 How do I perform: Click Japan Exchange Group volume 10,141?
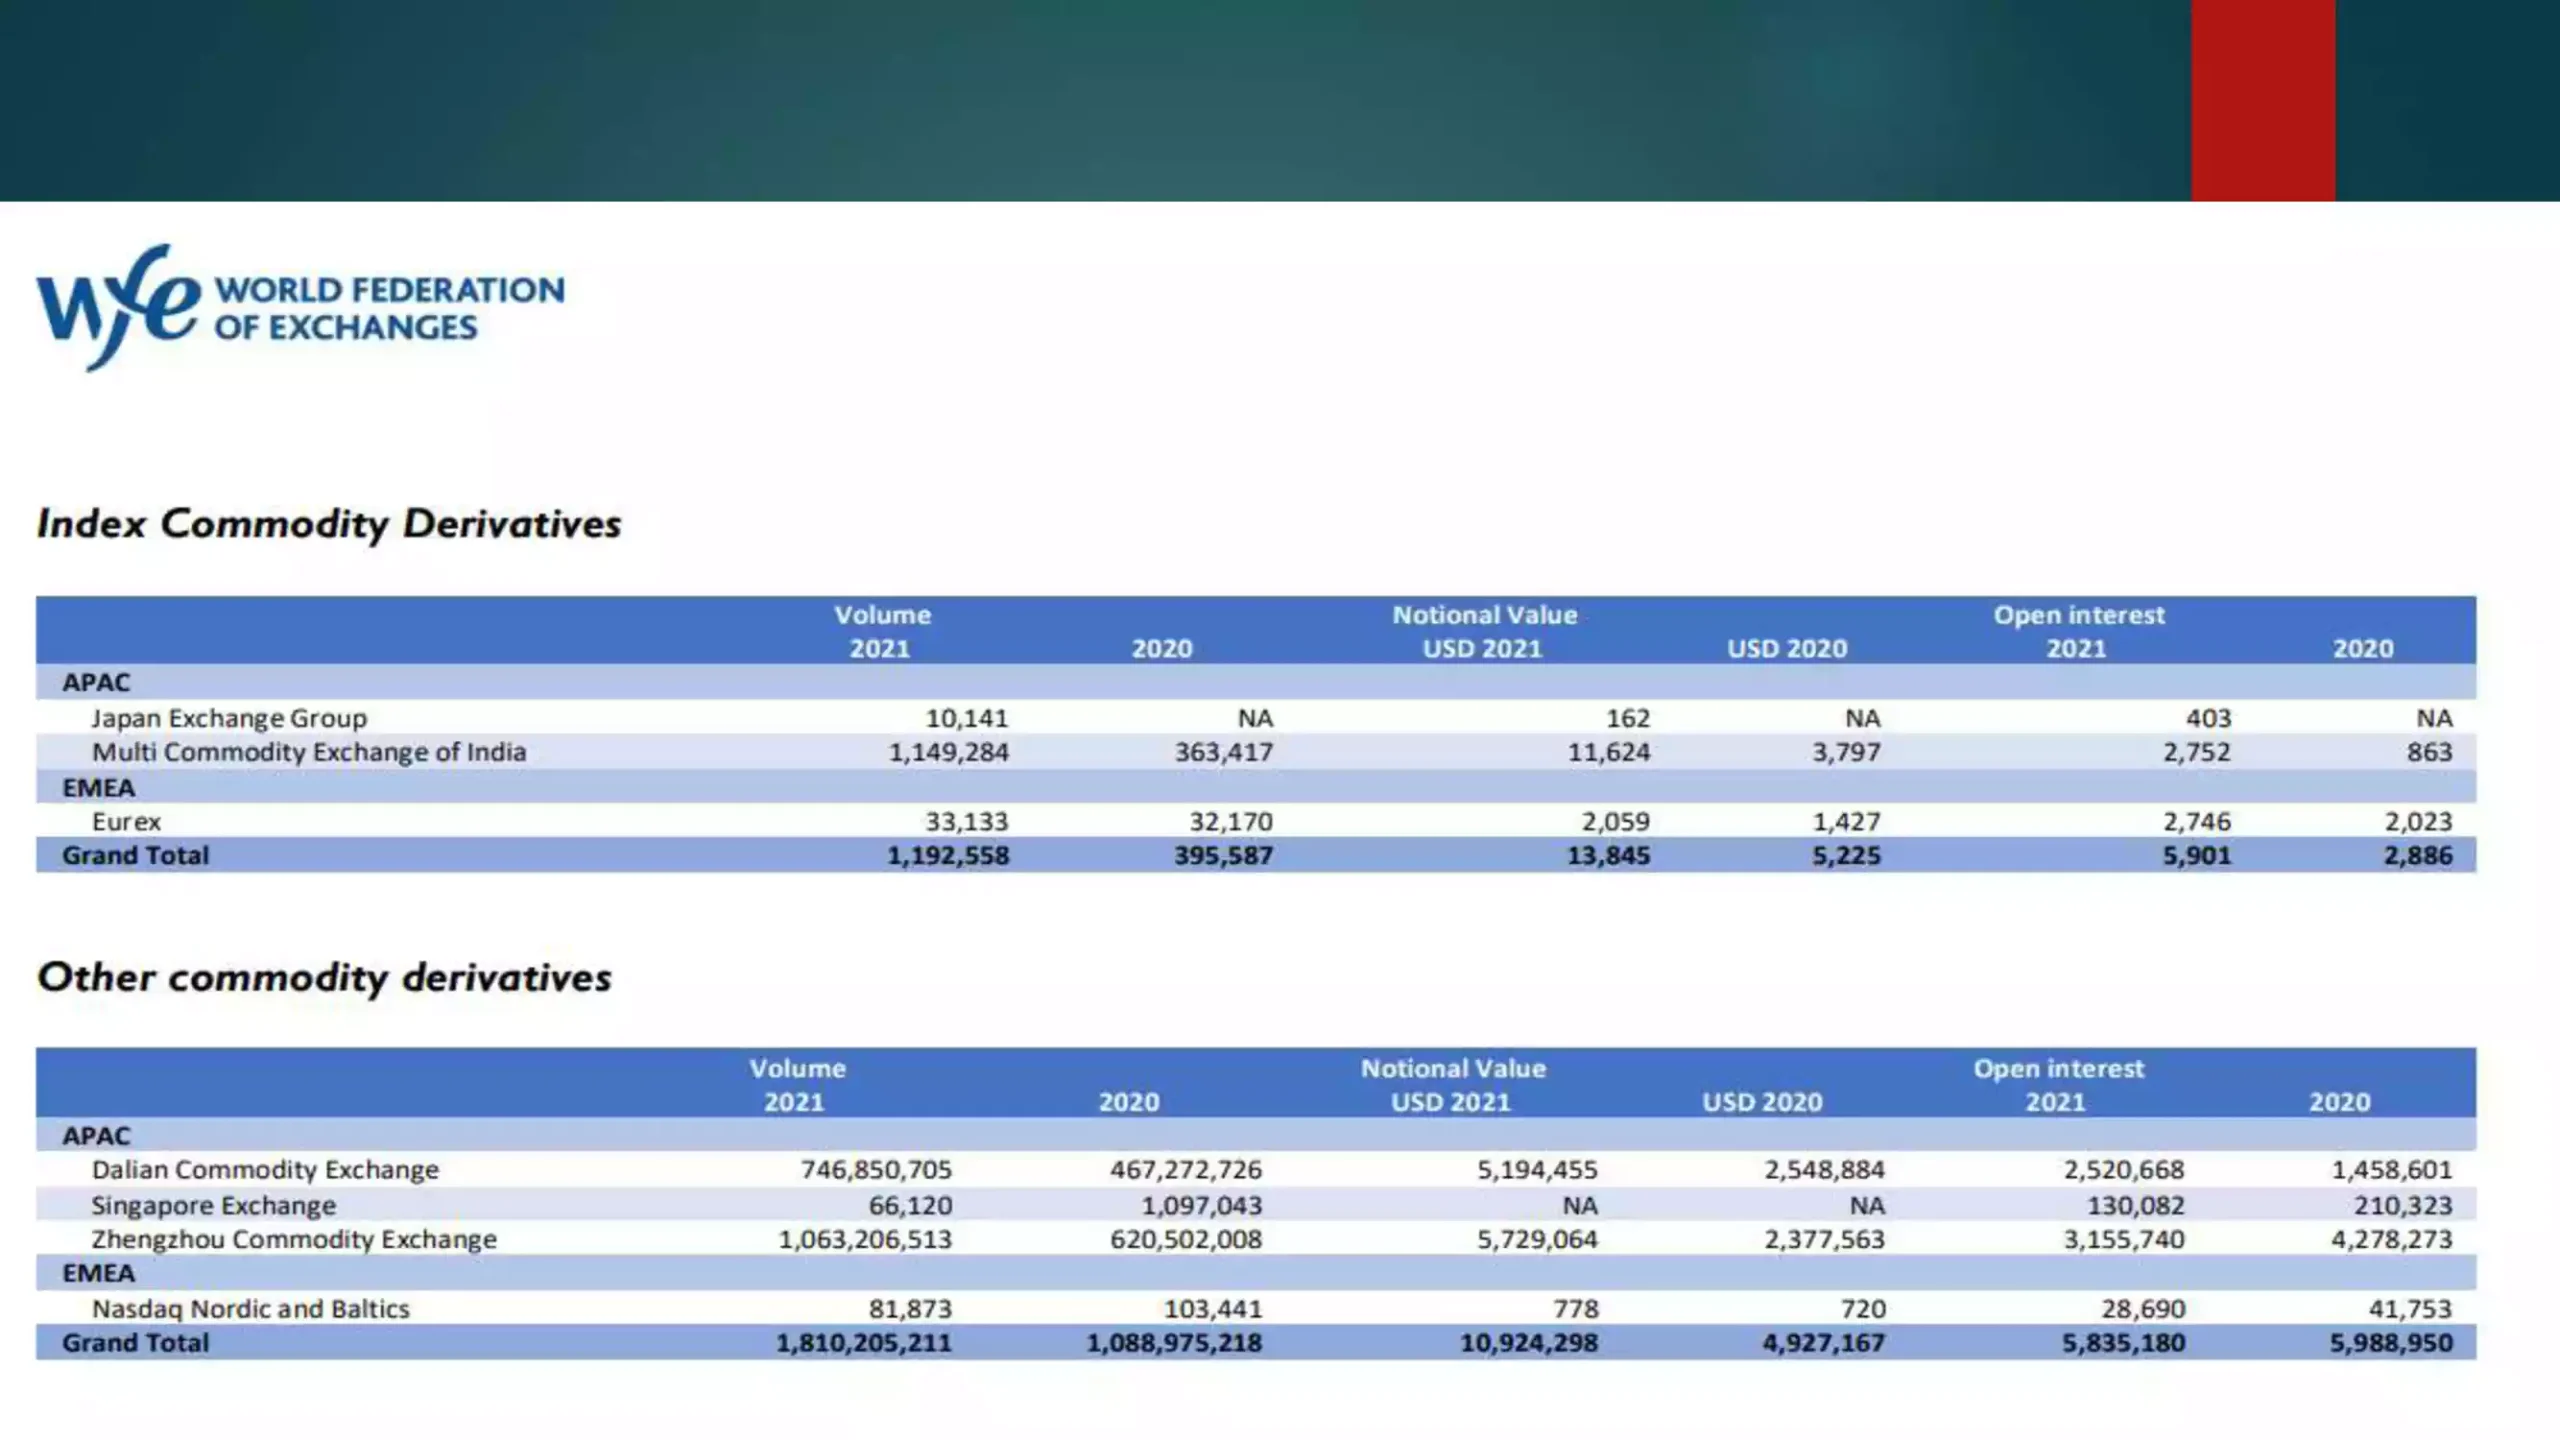pyautogui.click(x=967, y=718)
